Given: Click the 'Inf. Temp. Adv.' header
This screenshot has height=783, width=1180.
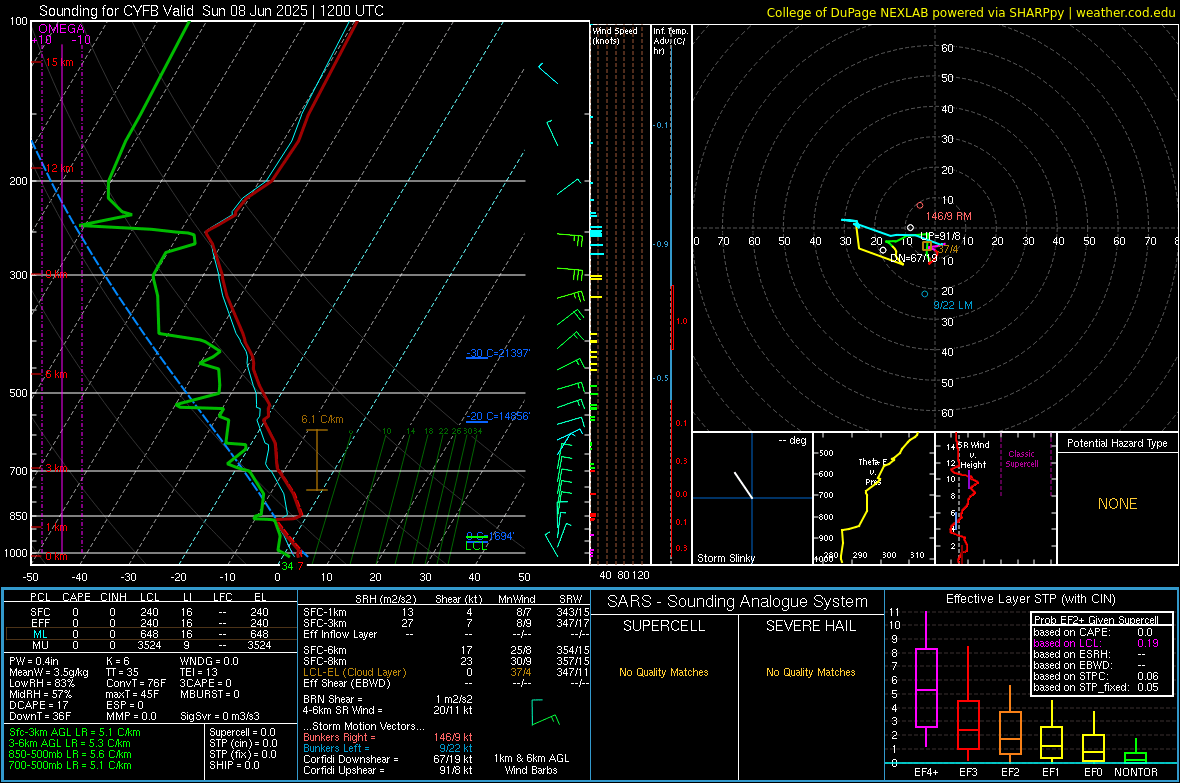Looking at the screenshot, I should click(670, 41).
